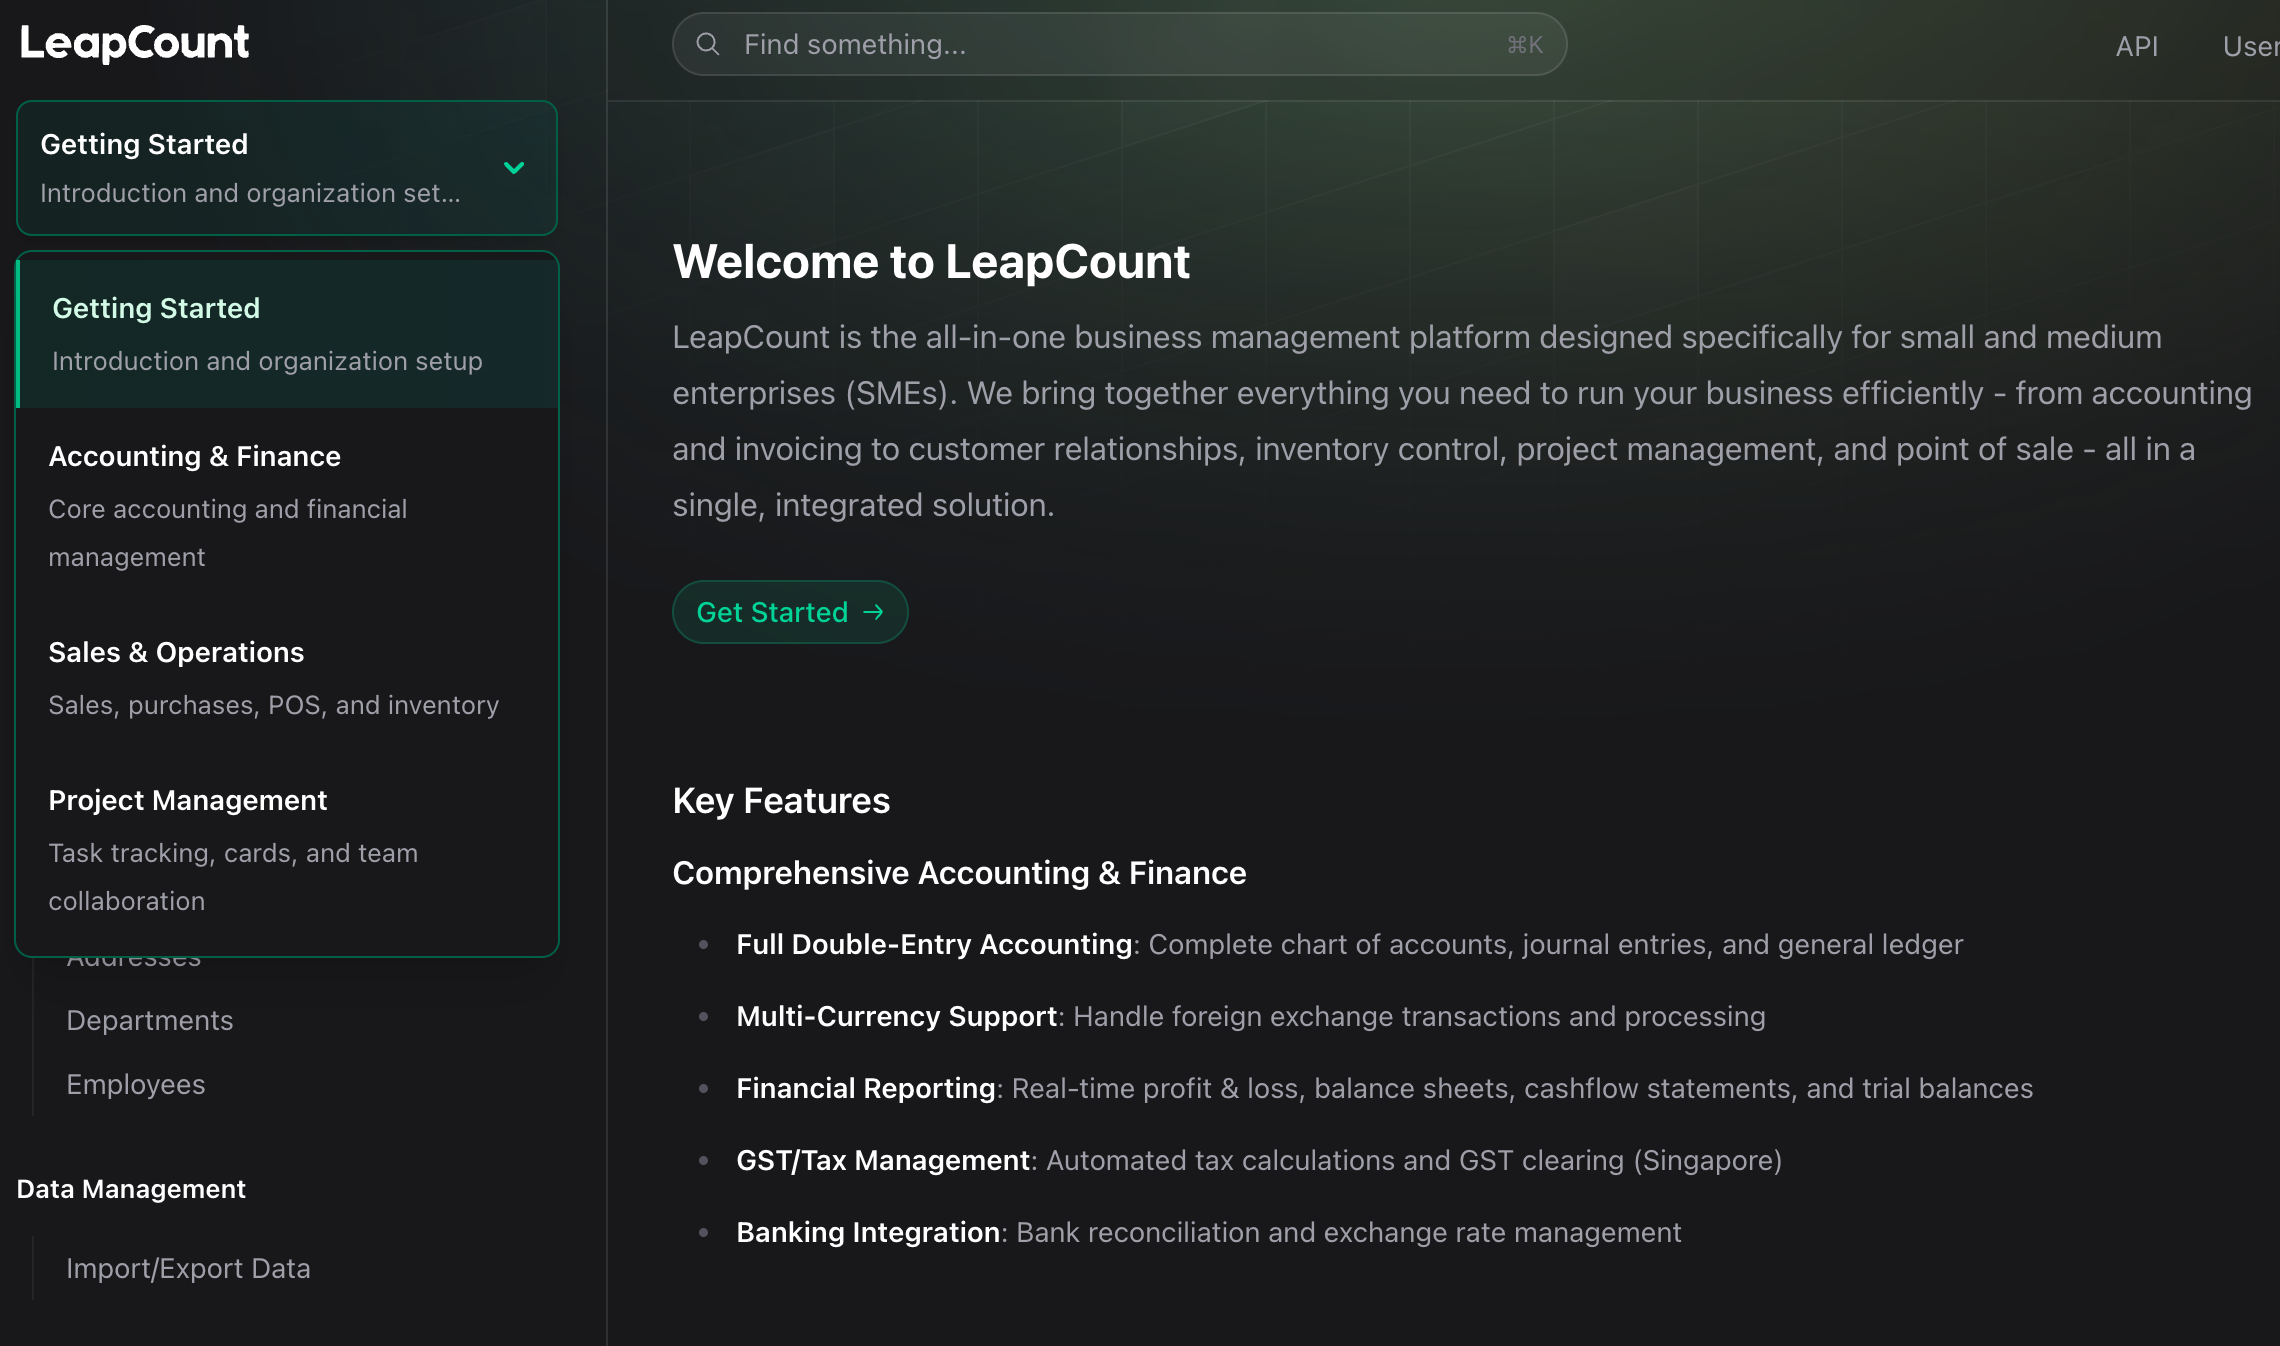Screen dimensions: 2280x1346
Task: Open the API link in header
Action: 2136,46
